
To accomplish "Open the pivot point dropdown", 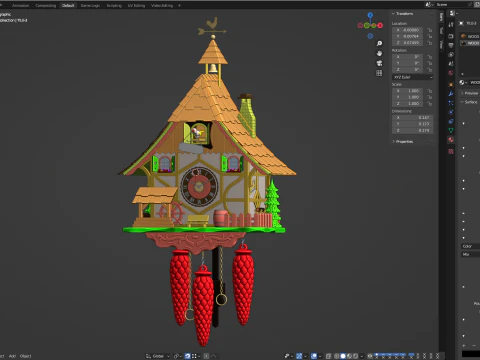I will tap(178, 356).
